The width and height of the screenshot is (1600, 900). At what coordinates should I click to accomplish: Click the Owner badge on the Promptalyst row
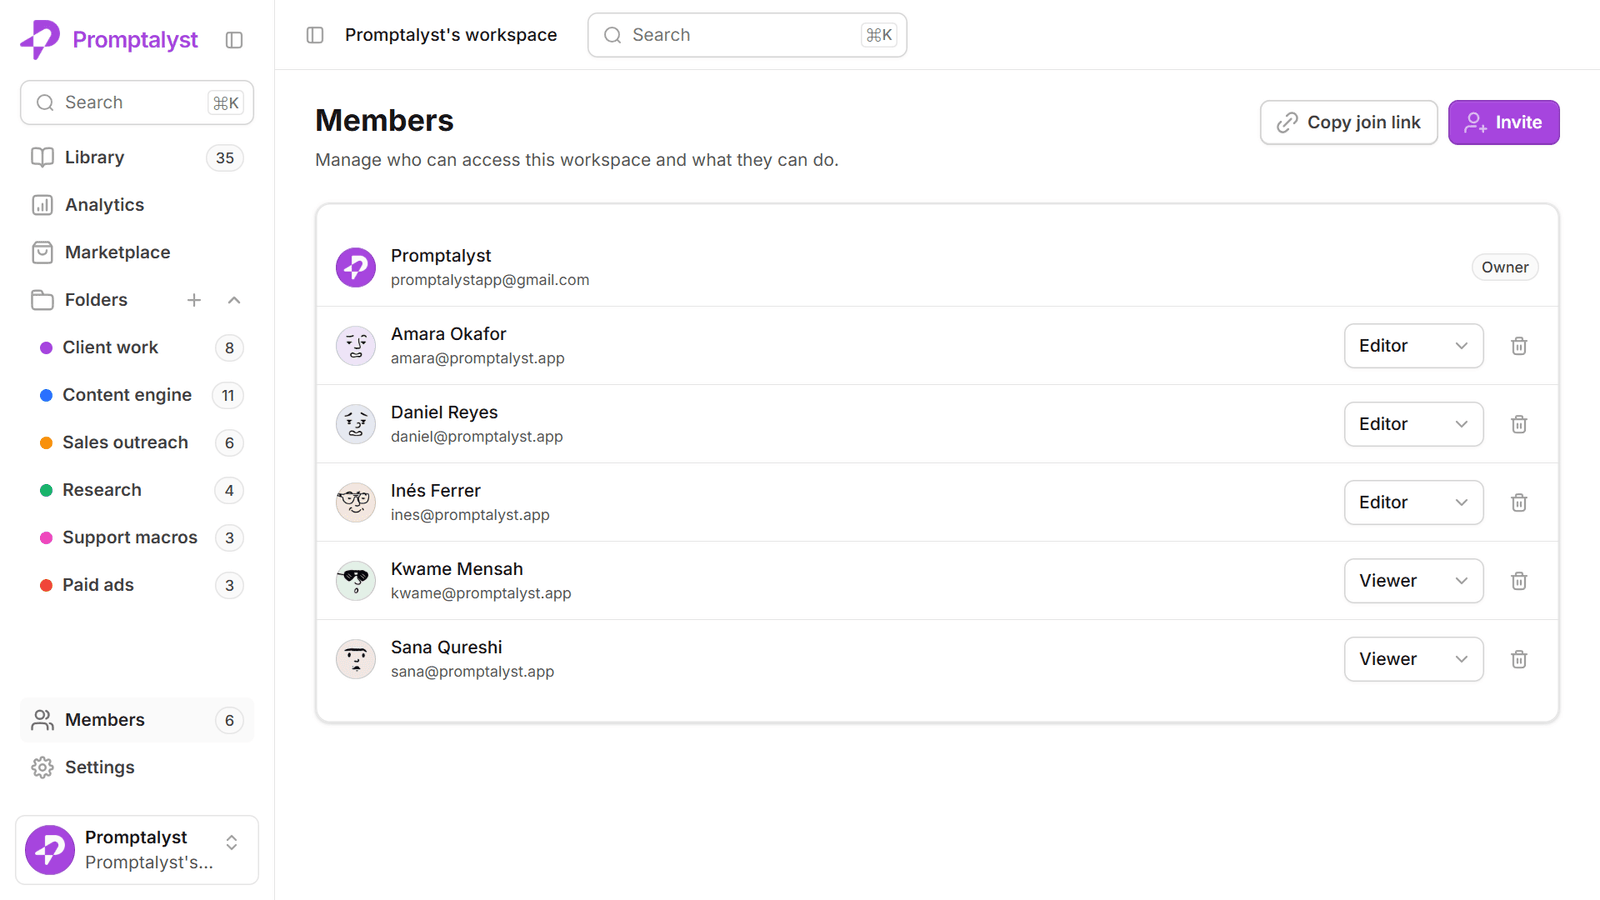[1504, 267]
